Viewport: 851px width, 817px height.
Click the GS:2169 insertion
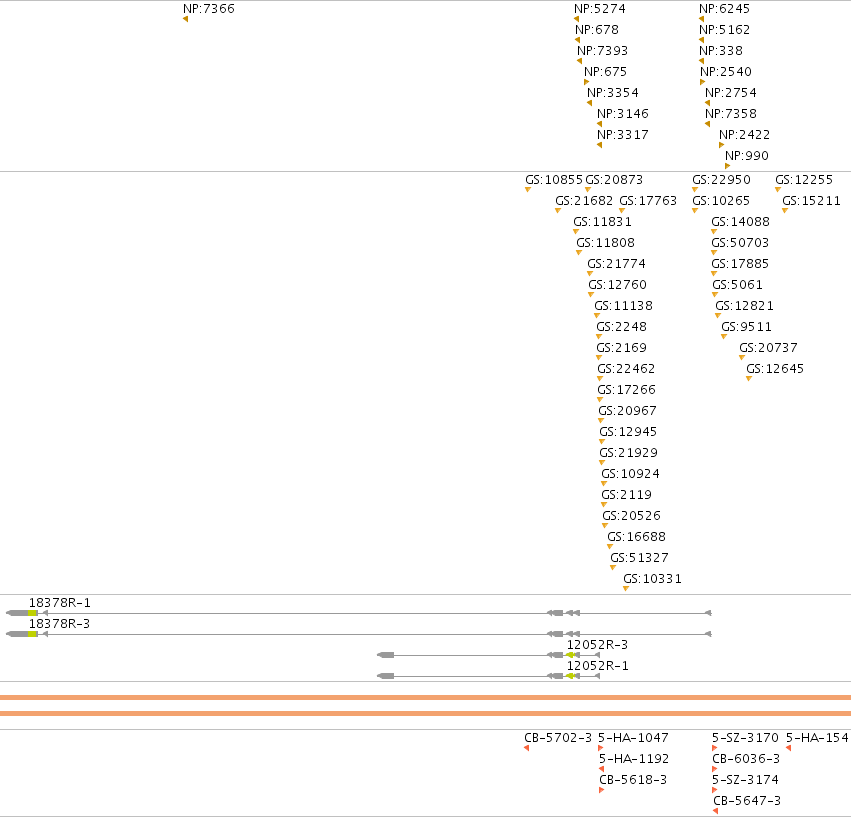point(621,348)
